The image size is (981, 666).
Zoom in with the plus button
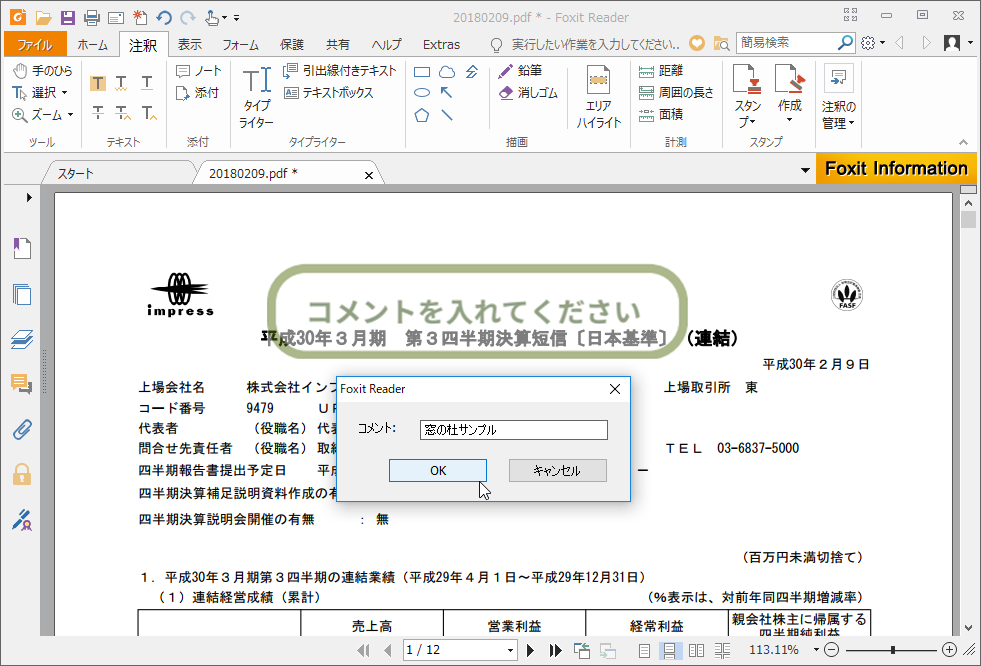pos(949,650)
